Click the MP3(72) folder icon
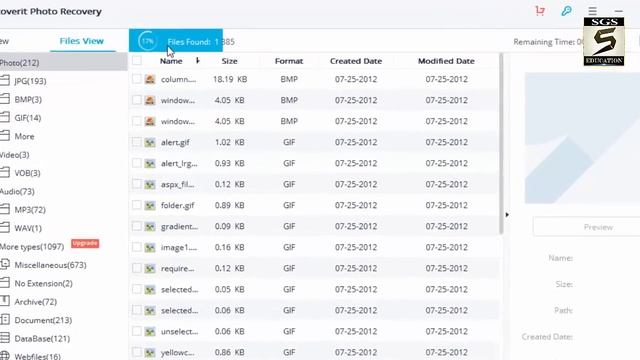Viewport: 640px width, 360px height. coord(4,209)
